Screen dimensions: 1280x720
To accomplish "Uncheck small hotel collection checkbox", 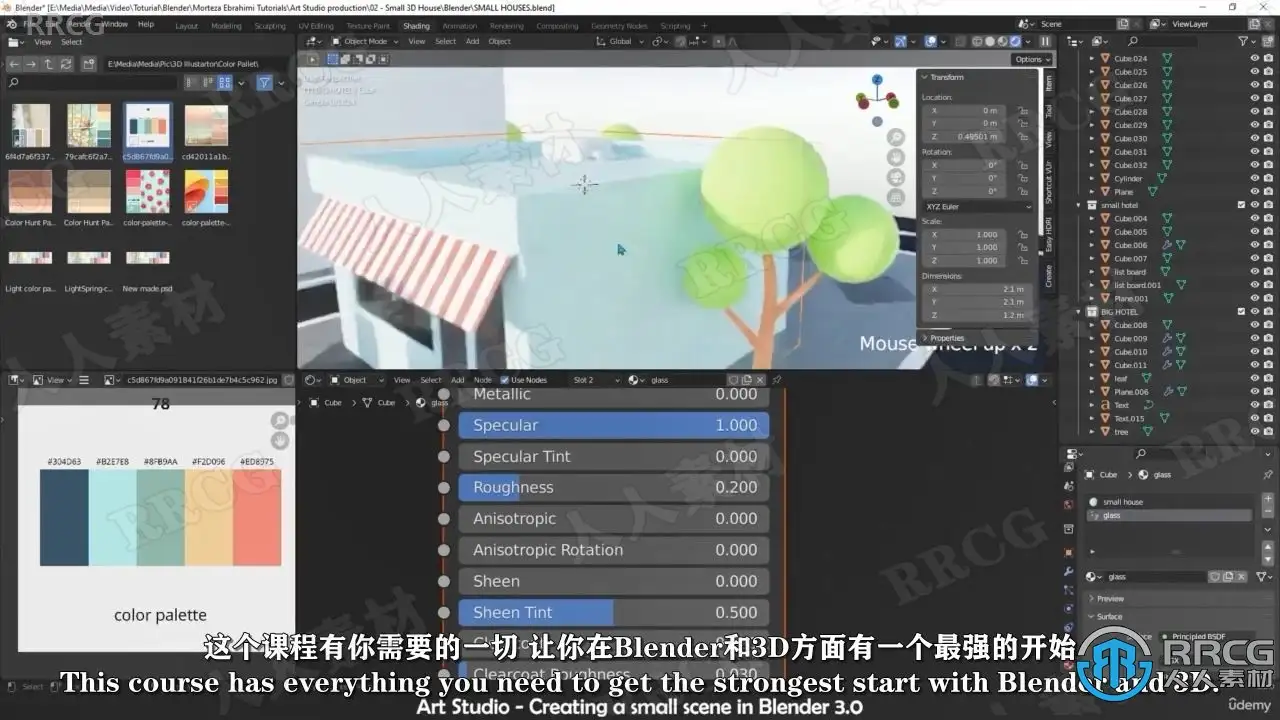I will tap(1242, 205).
